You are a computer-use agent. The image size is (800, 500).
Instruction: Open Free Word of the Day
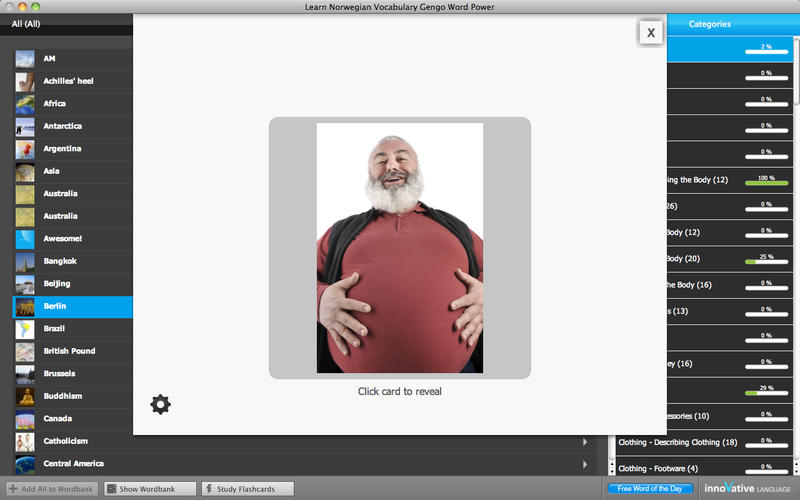pyautogui.click(x=650, y=489)
